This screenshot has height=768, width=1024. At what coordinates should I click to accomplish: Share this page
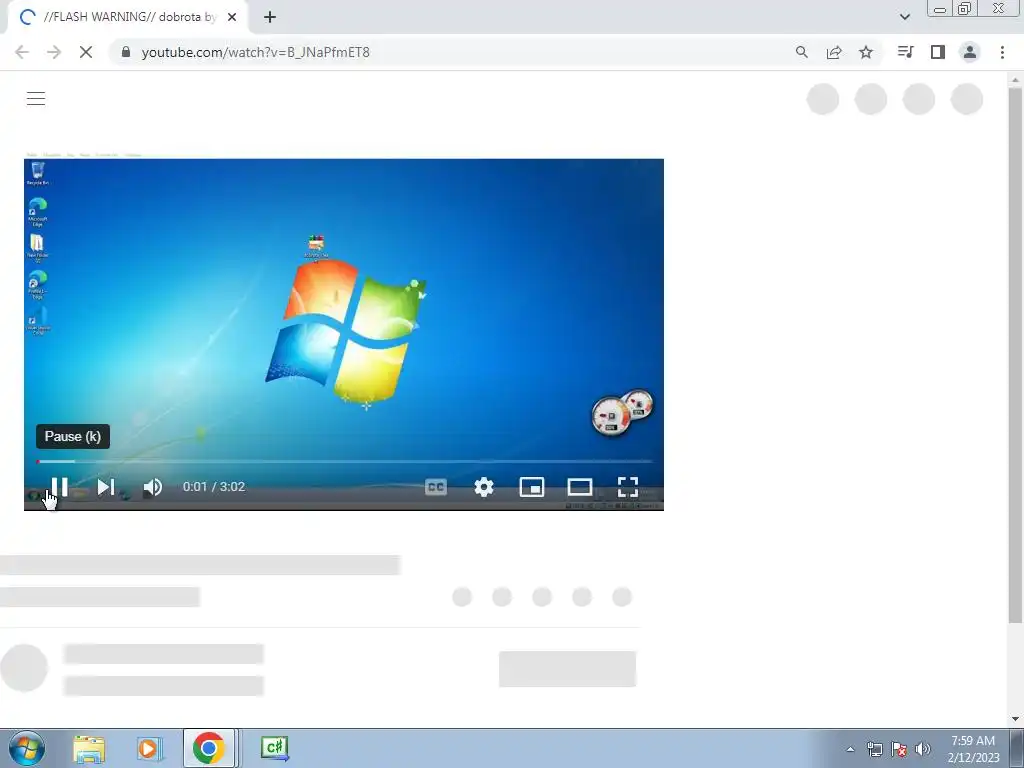[x=834, y=52]
